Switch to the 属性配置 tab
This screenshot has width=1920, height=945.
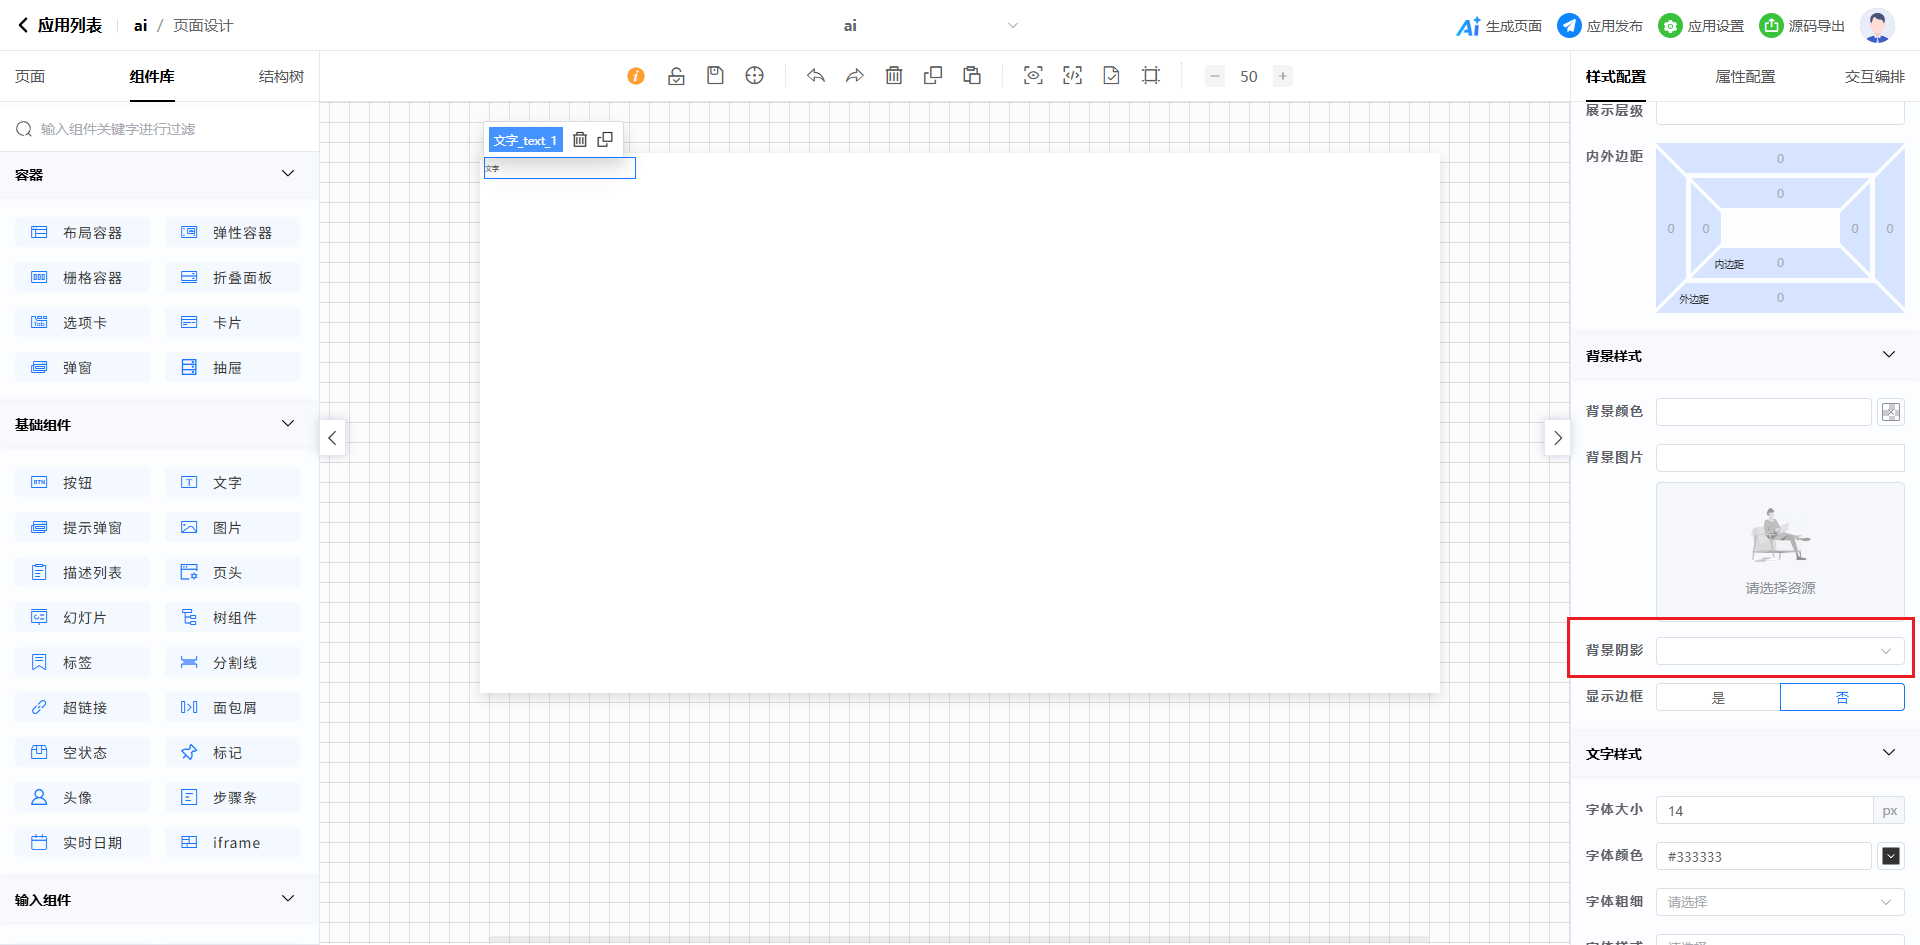(1745, 77)
